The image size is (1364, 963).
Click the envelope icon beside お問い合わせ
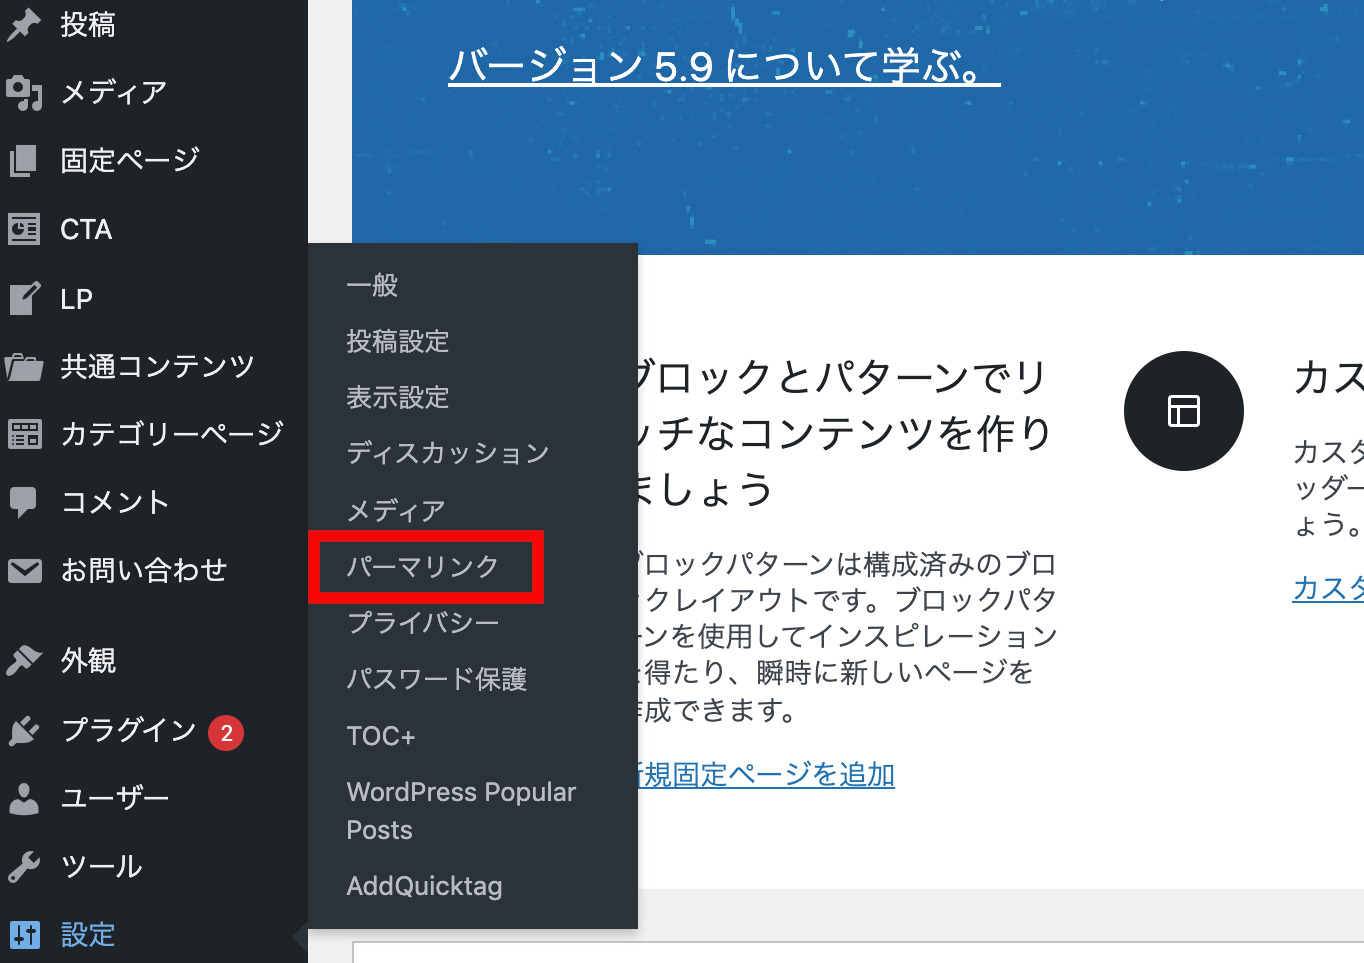(24, 571)
